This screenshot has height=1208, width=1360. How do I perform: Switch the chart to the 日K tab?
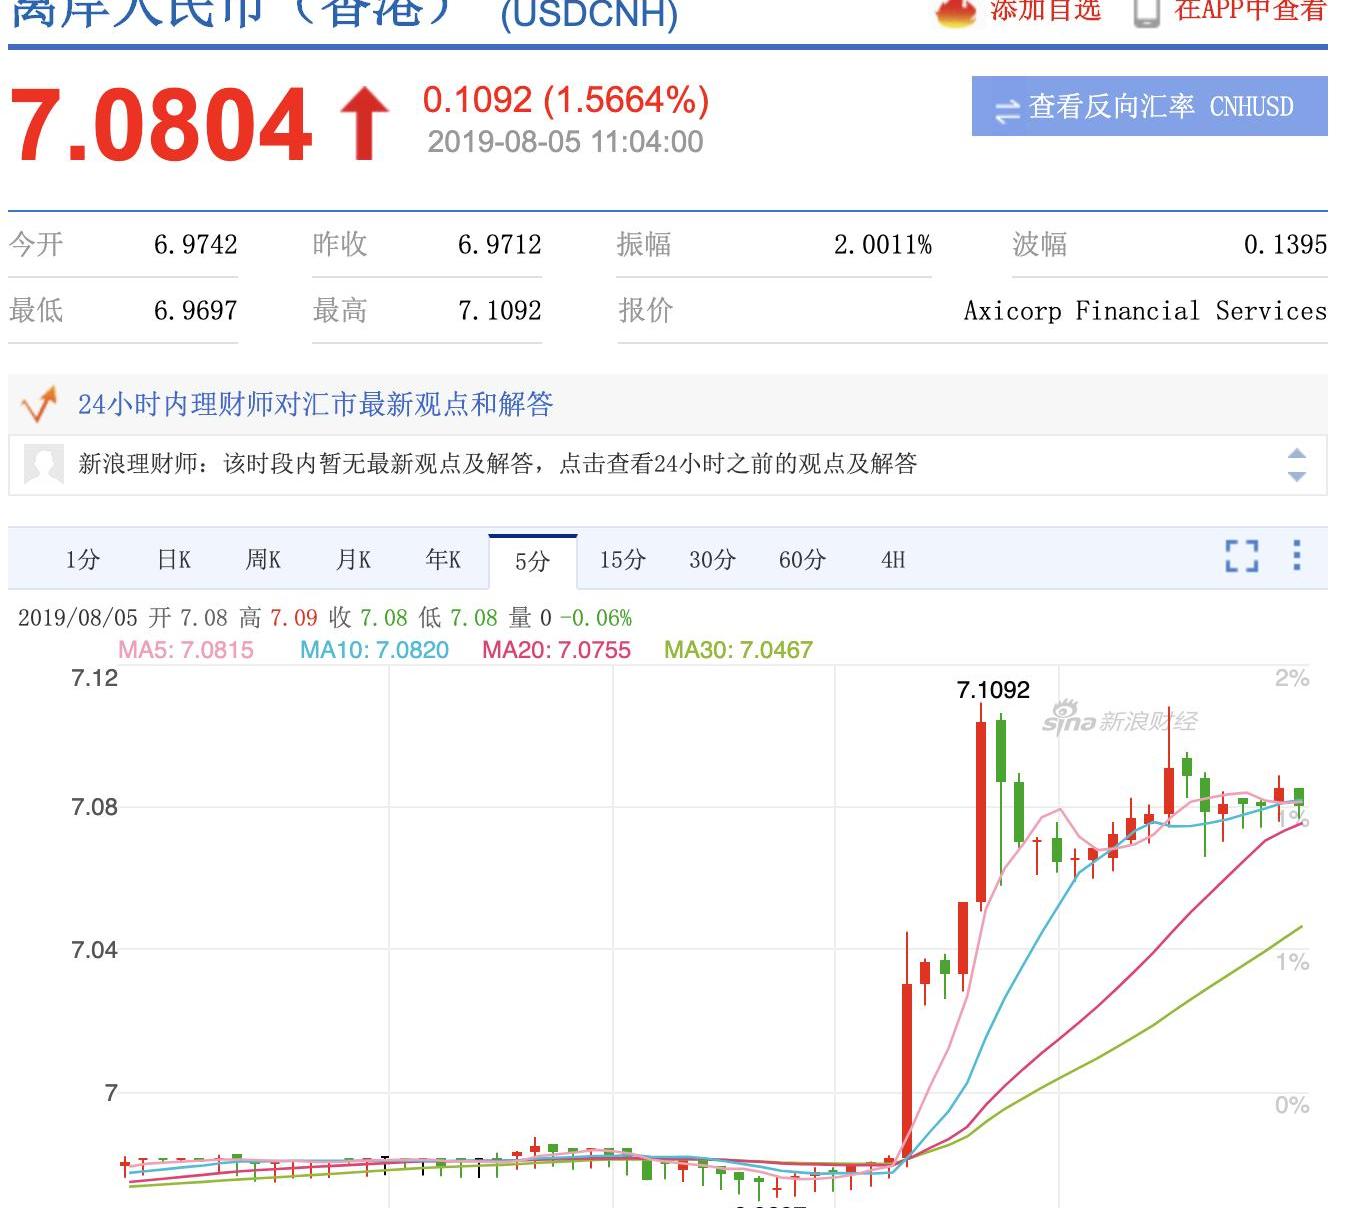pos(174,560)
